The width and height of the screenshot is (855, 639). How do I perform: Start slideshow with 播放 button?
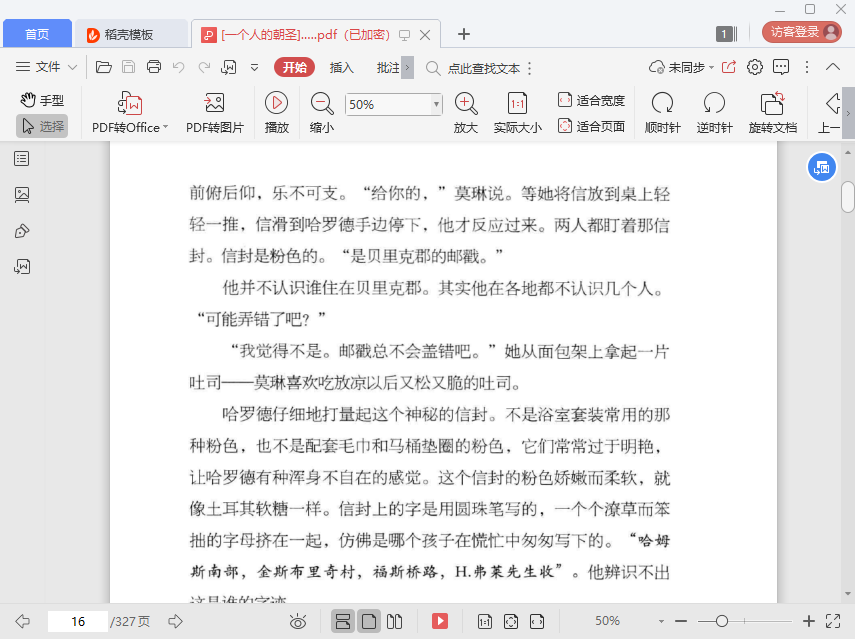(276, 113)
